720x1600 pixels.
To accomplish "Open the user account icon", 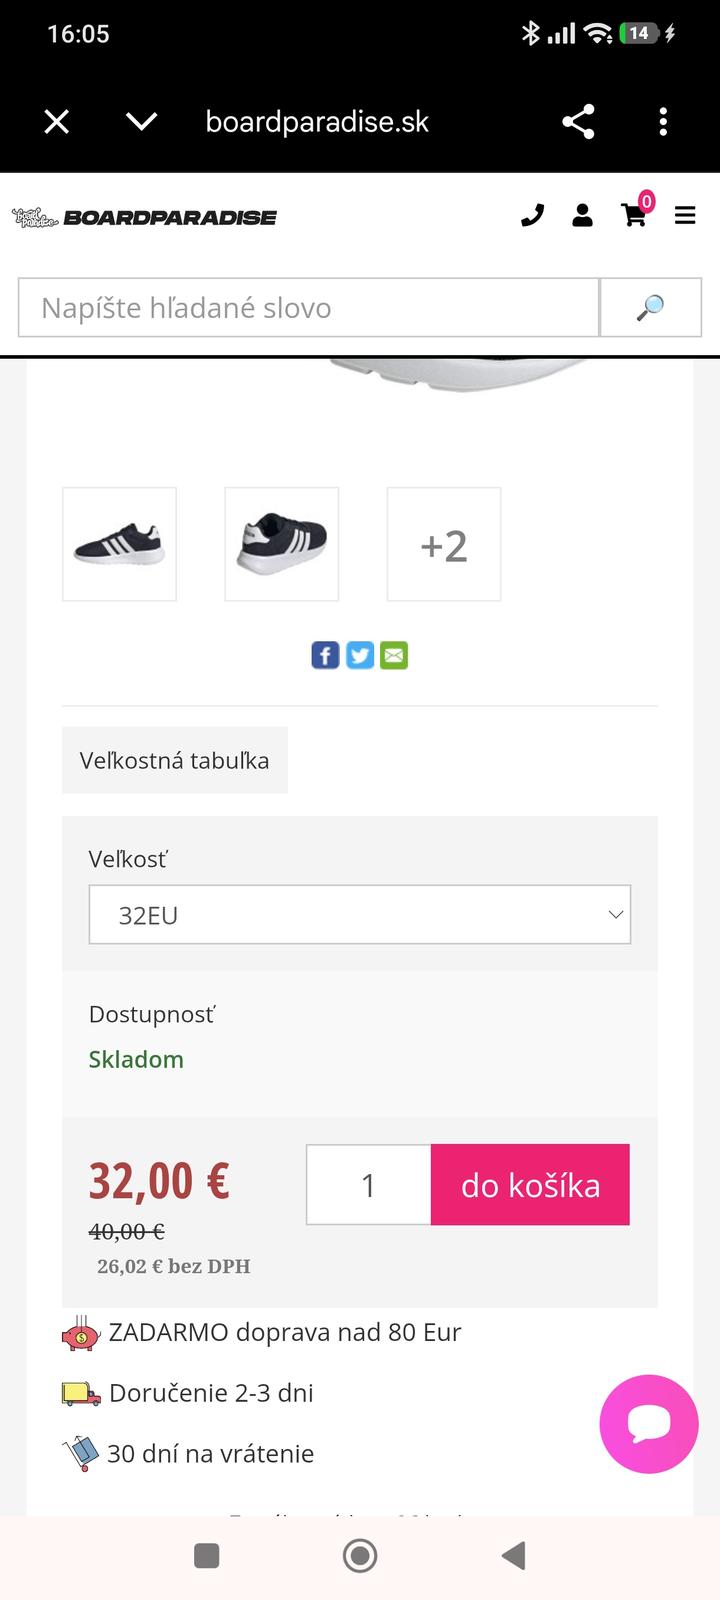I will 582,215.
